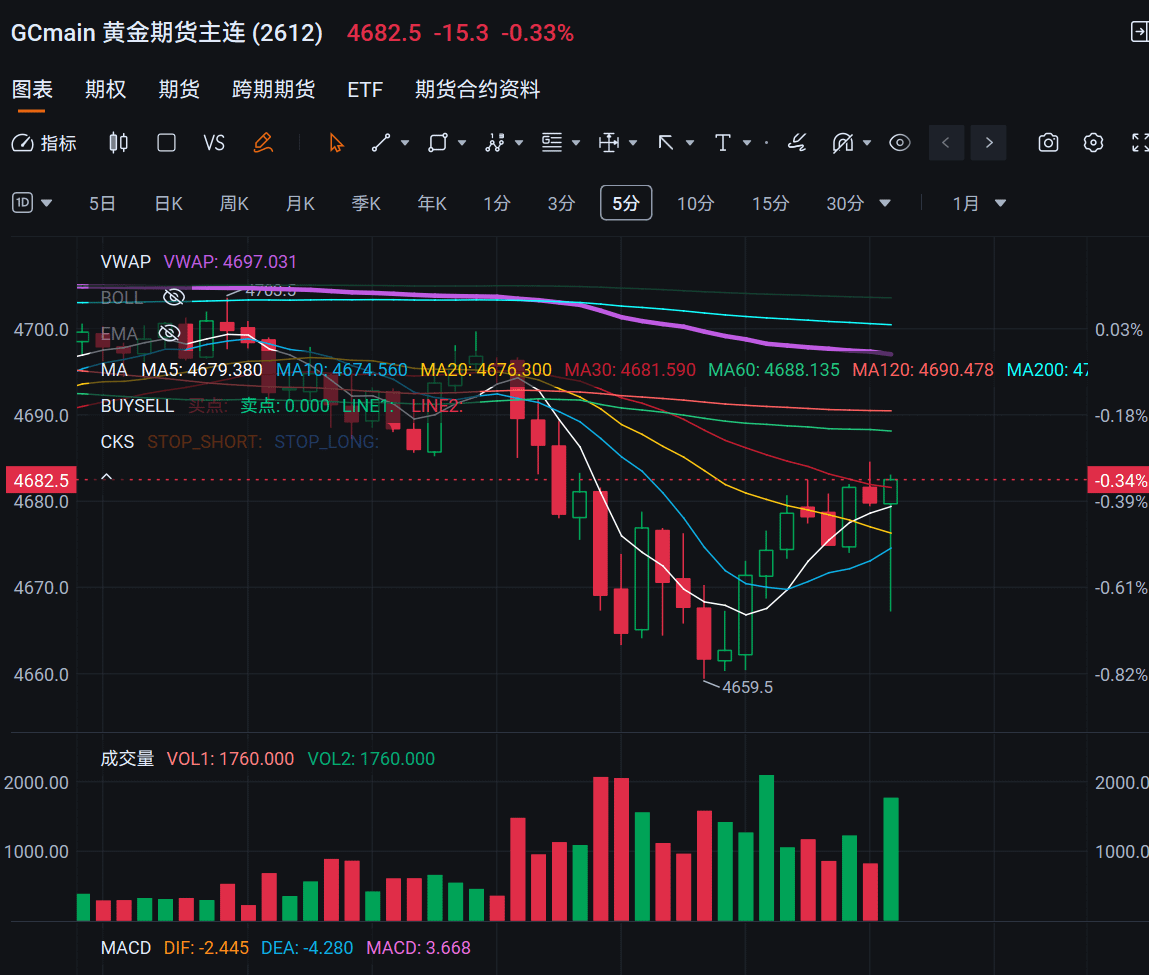Select the 年K period
Viewport: 1149px width, 975px height.
[x=432, y=204]
